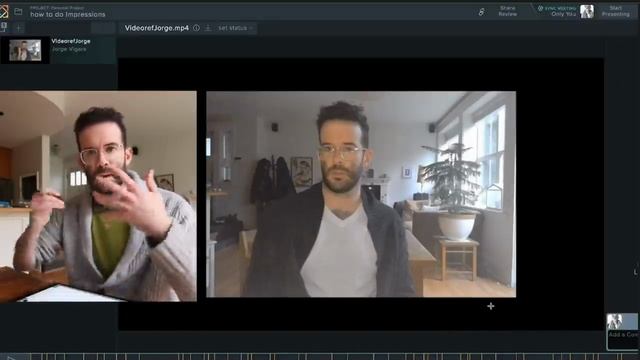Click the Start Presenting button
640x360 pixels.
pos(616,11)
